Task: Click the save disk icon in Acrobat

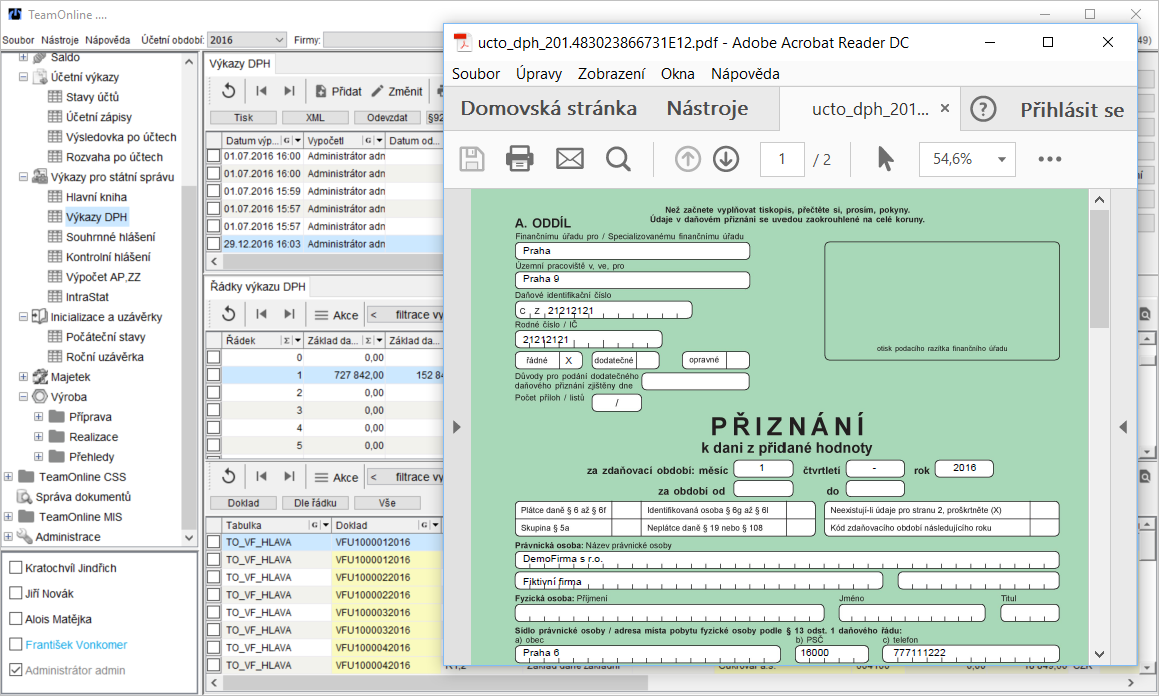Action: [x=472, y=159]
